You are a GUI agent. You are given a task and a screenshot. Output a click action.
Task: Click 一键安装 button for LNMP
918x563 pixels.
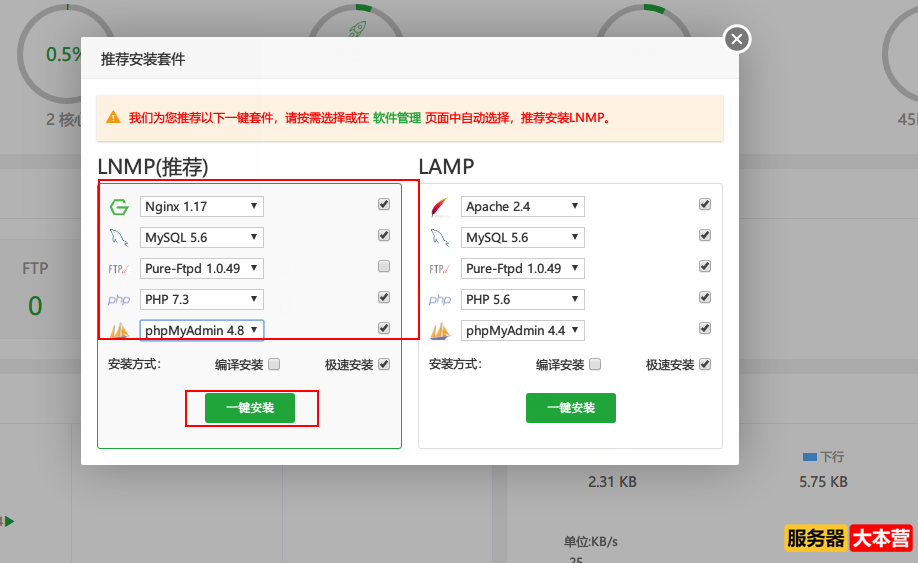tap(250, 408)
